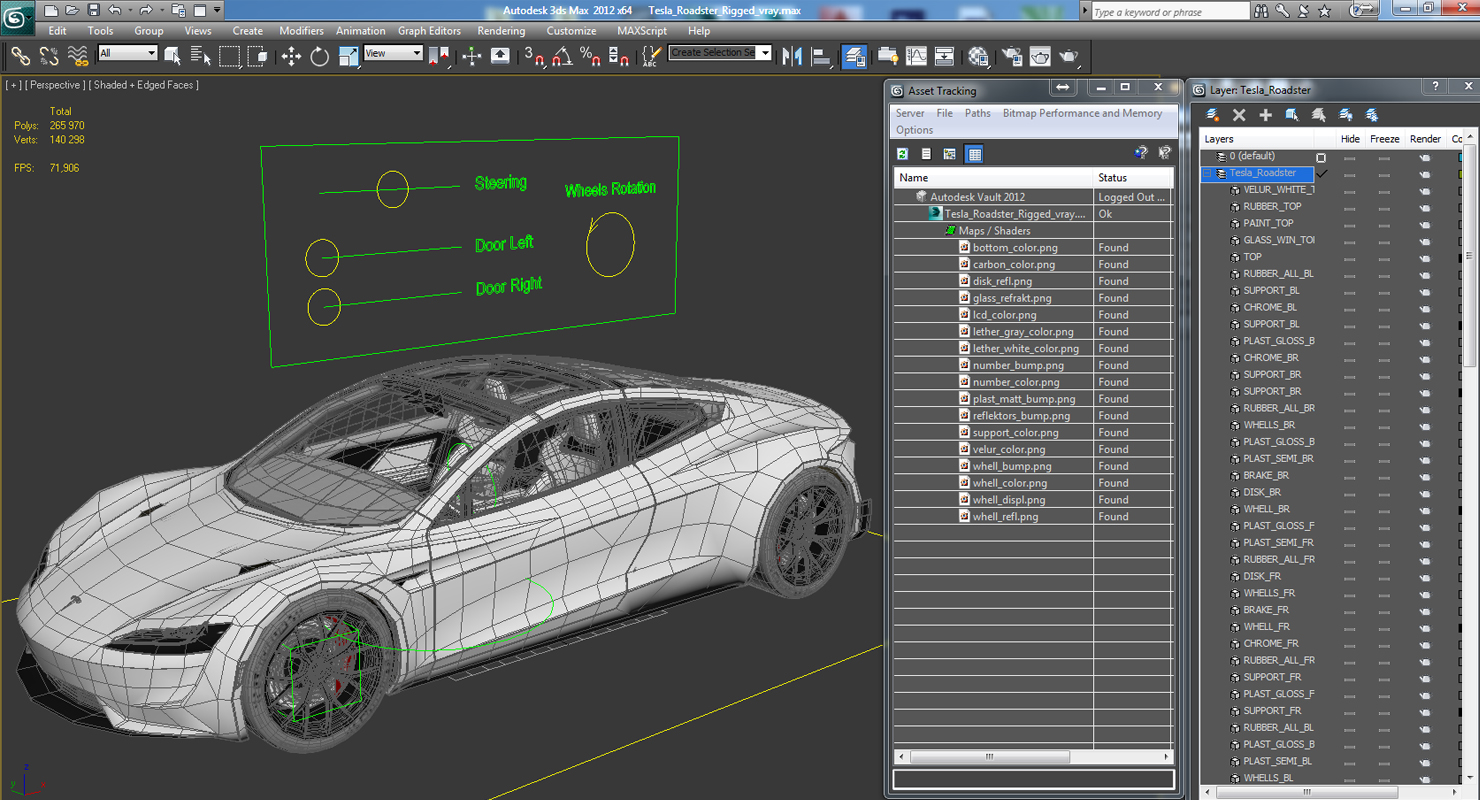The width and height of the screenshot is (1480, 800).
Task: Open Select by Name list
Action: (x=201, y=56)
